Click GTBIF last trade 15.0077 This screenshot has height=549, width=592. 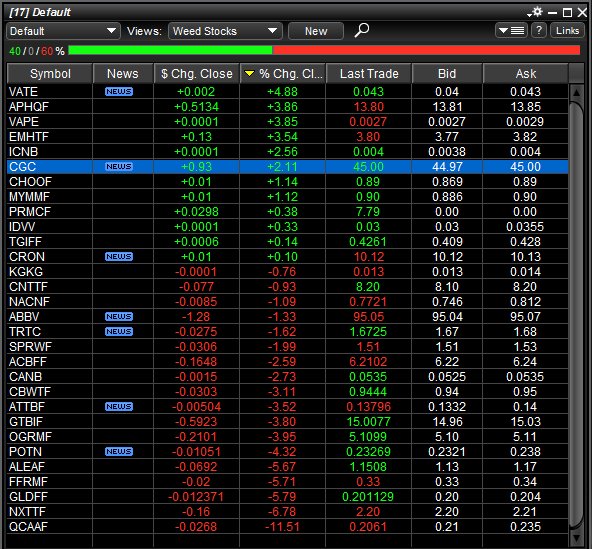(368, 421)
